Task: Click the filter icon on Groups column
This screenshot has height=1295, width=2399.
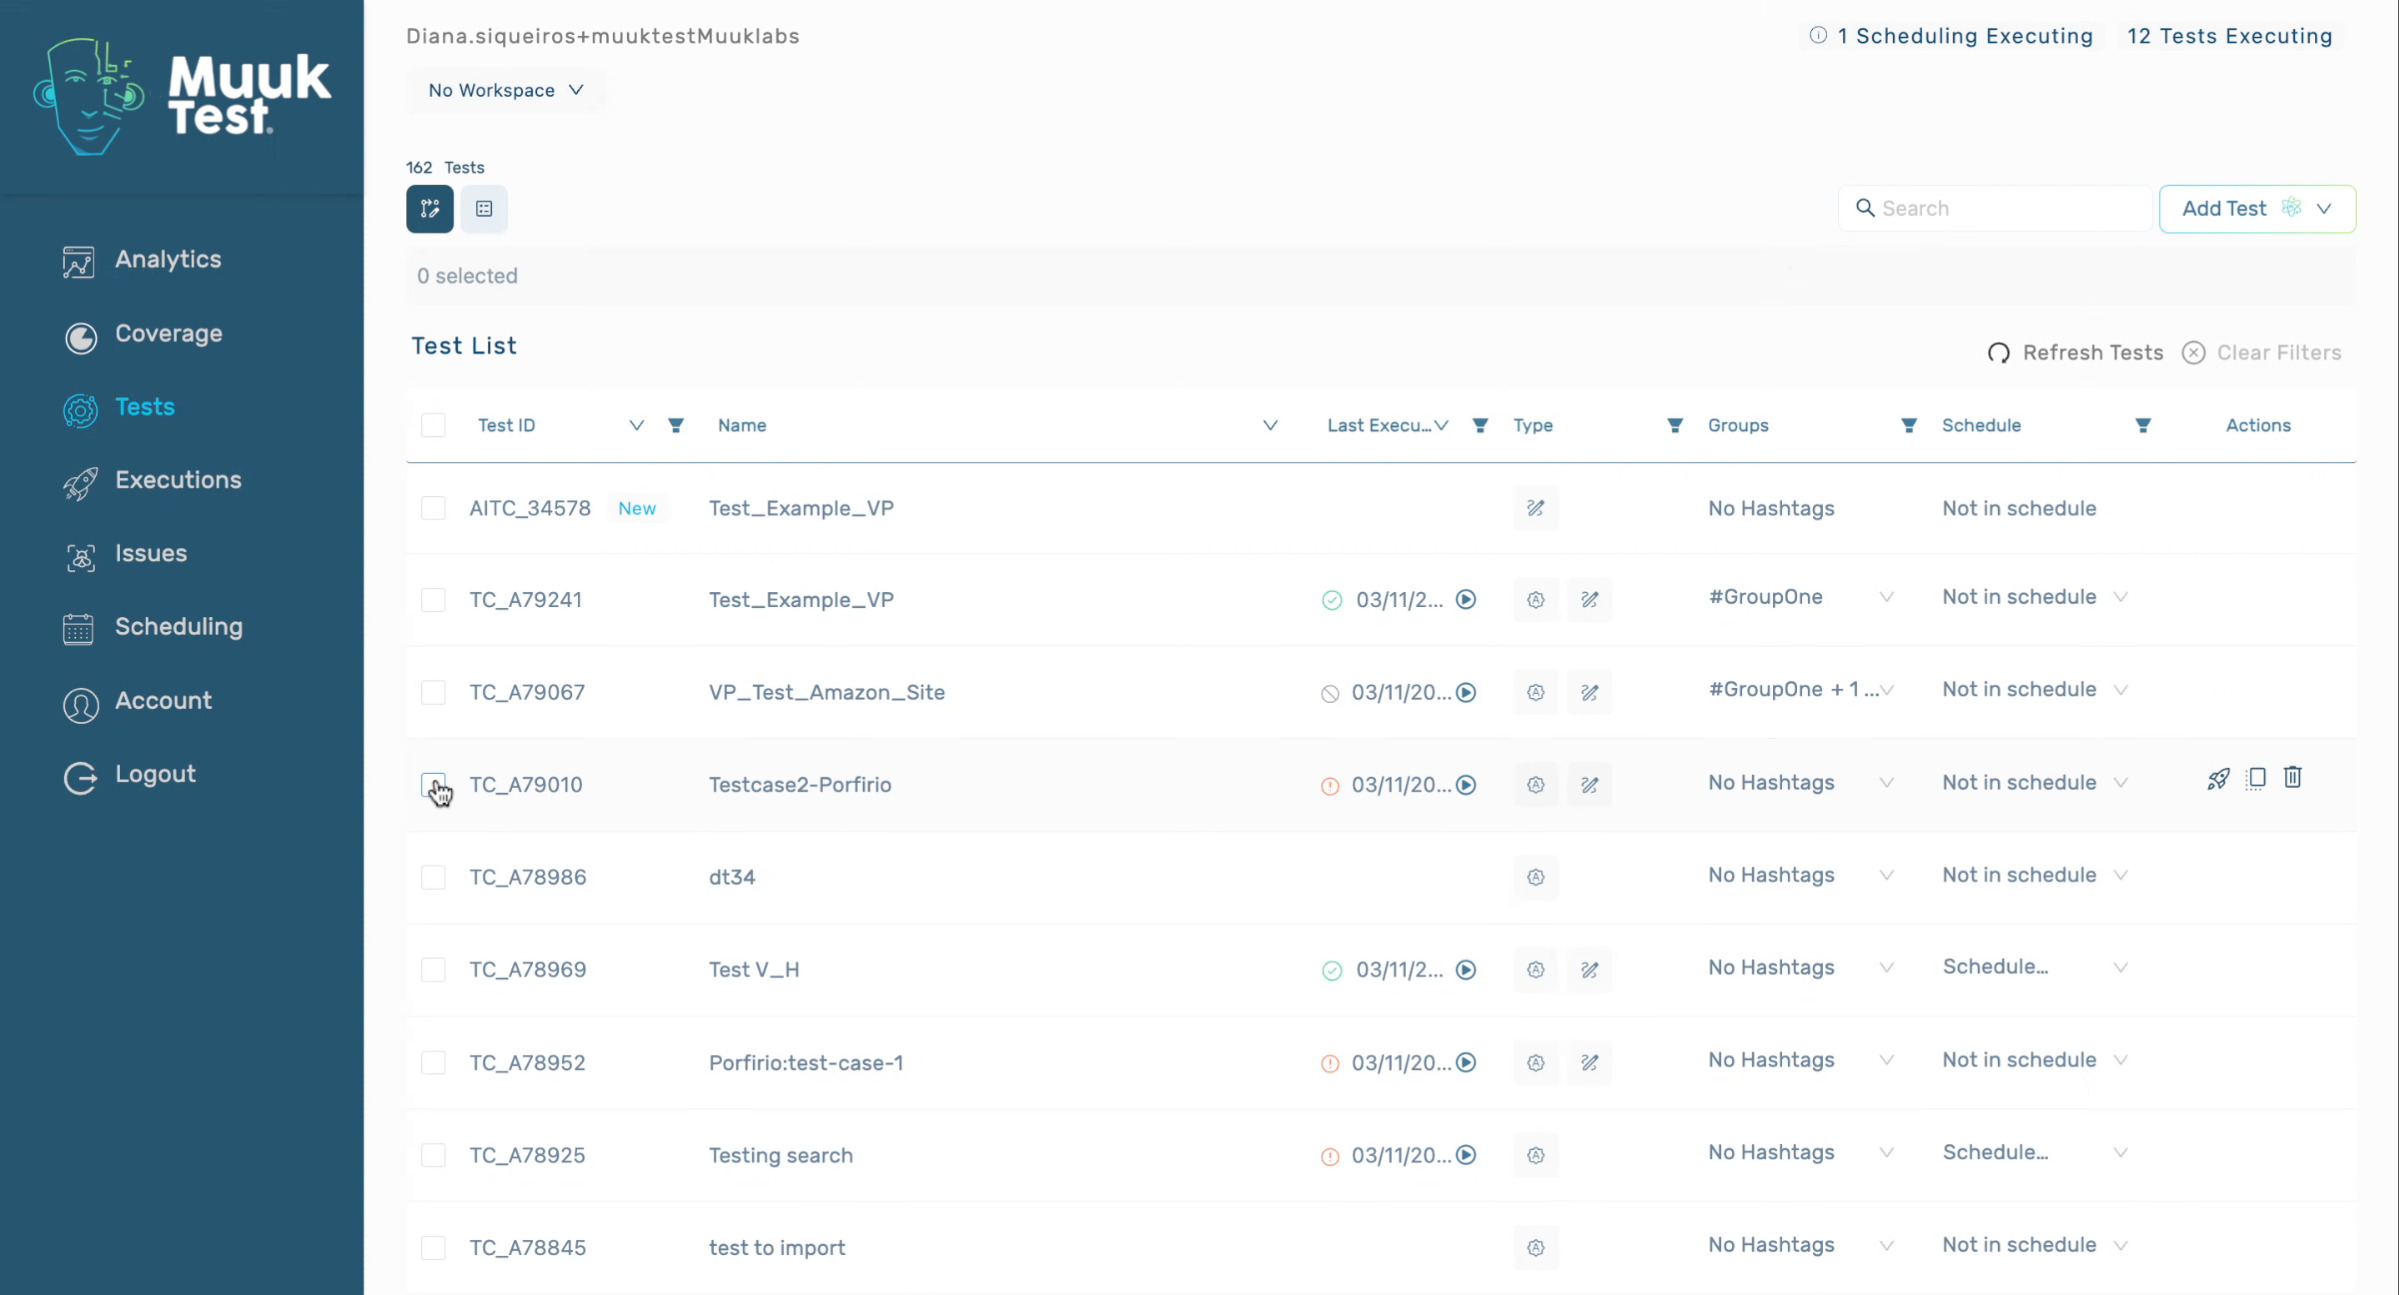Action: tap(1909, 426)
